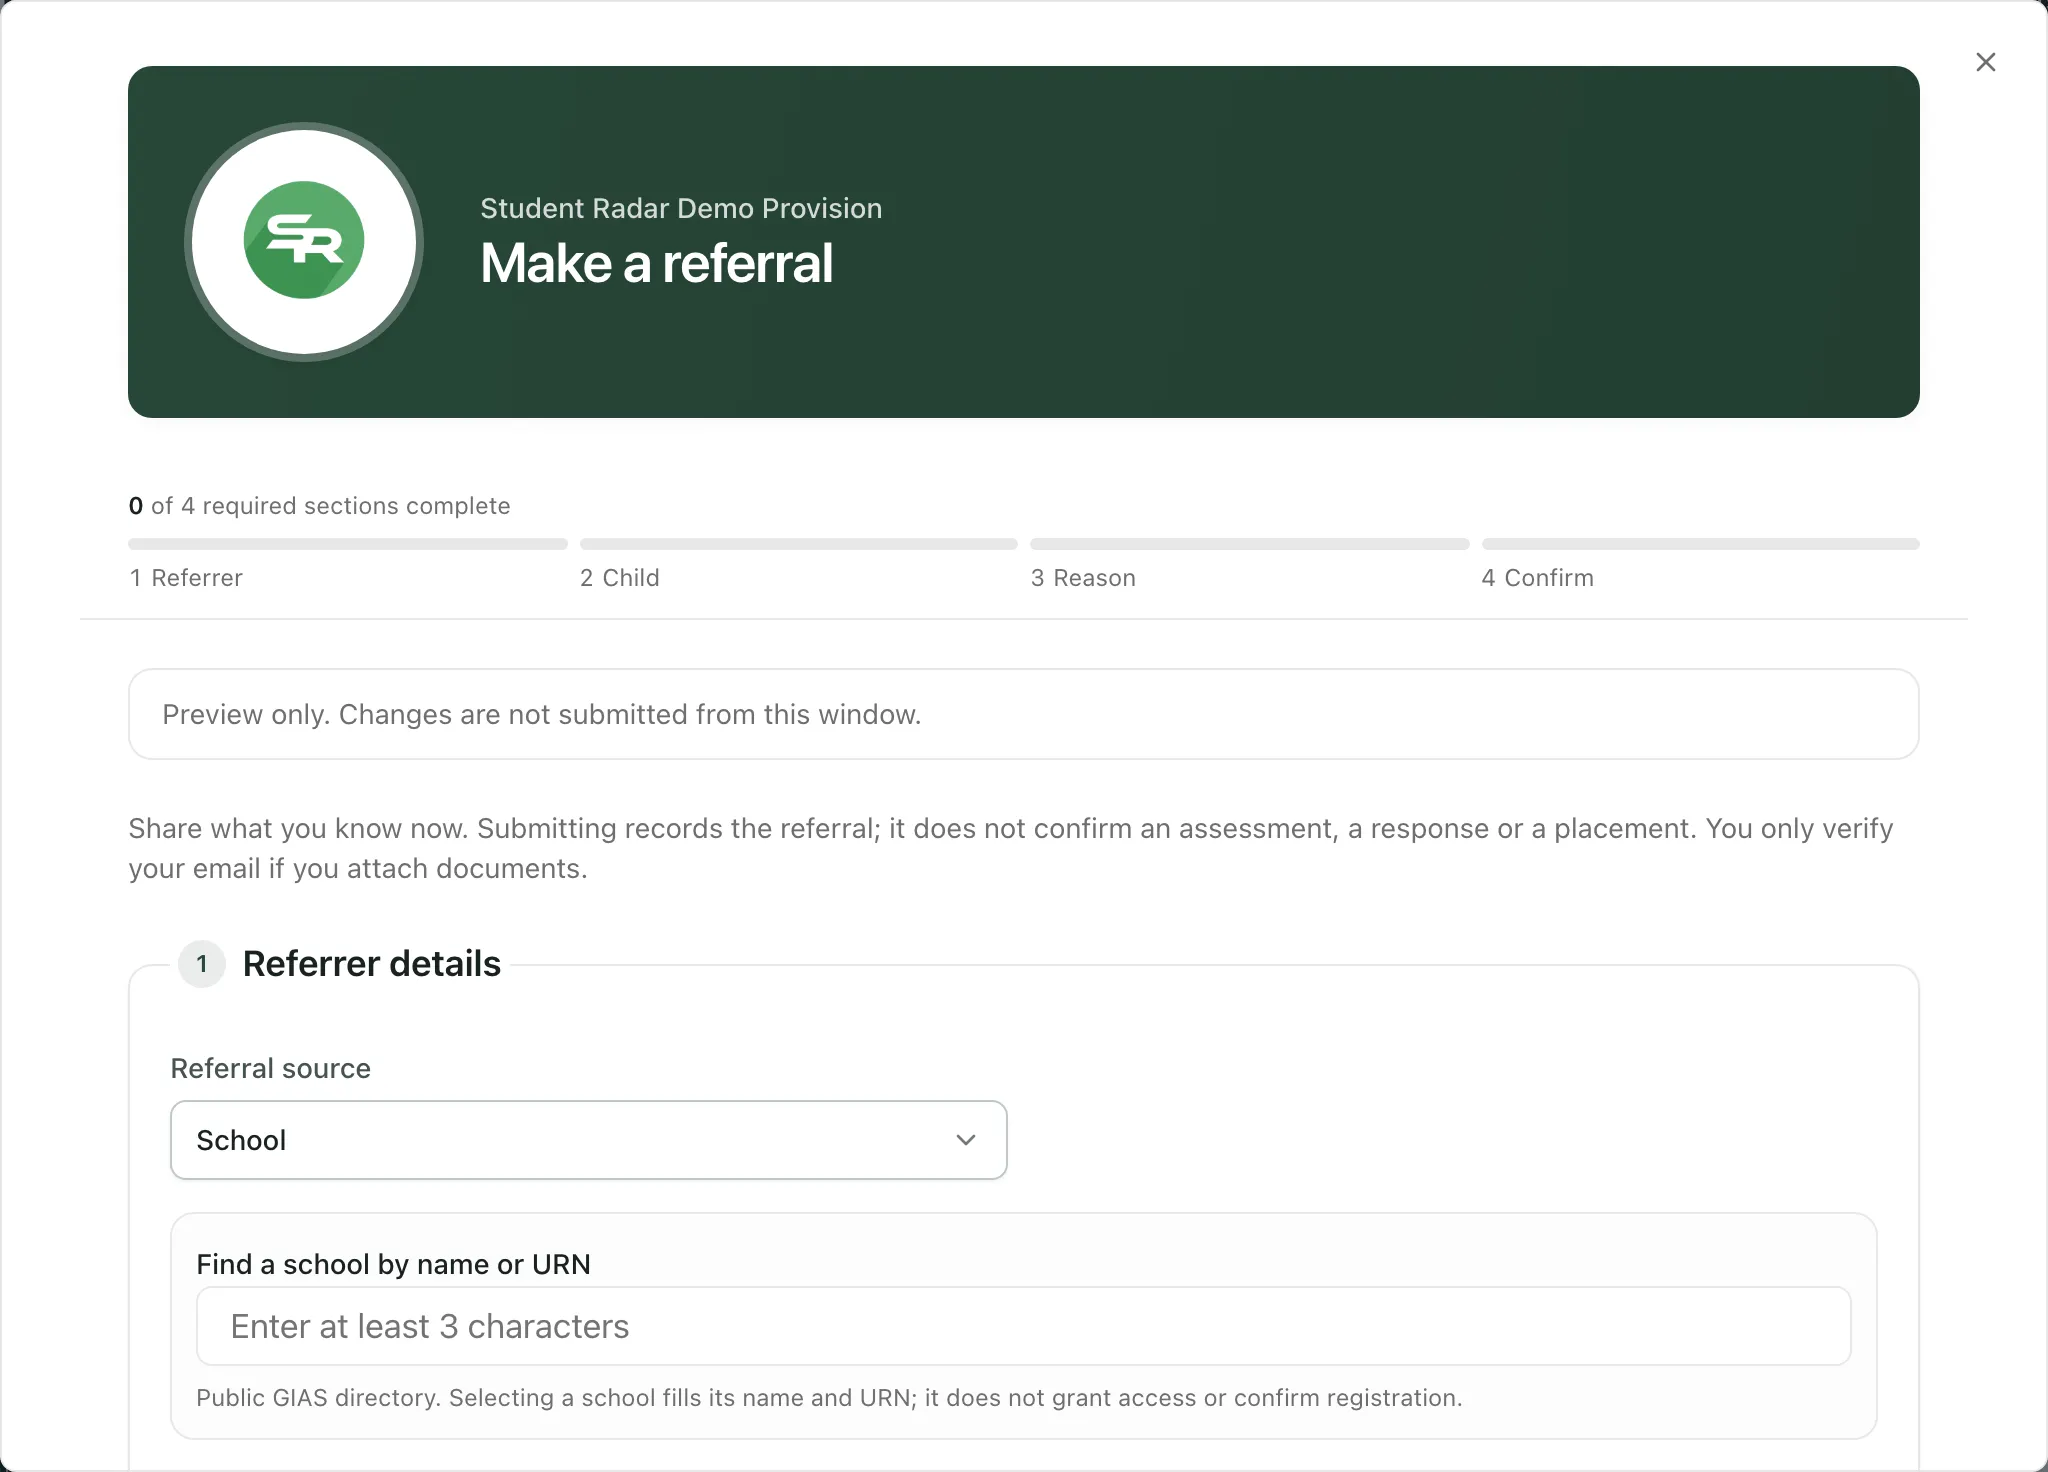Screen dimensions: 2048x1472
Task: Open the Referral source dropdown
Action: [x=588, y=1140]
